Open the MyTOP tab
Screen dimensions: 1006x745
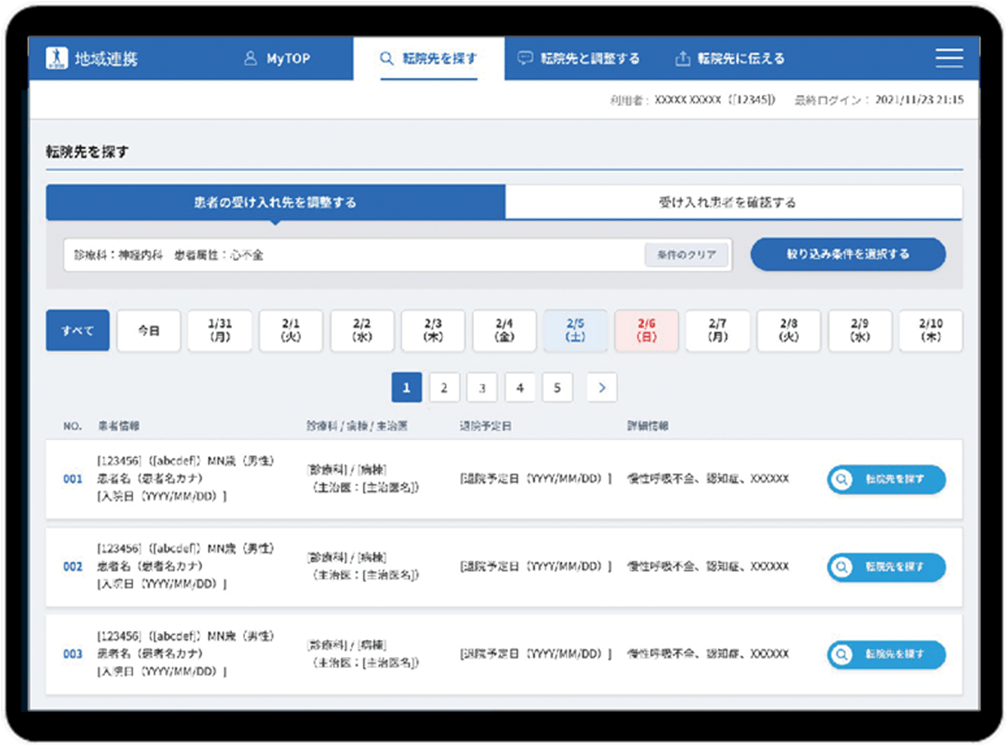pos(277,59)
